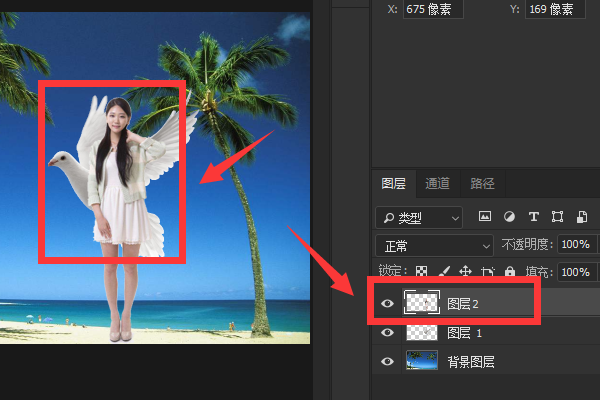Lock all padlock icon

[x=510, y=271]
